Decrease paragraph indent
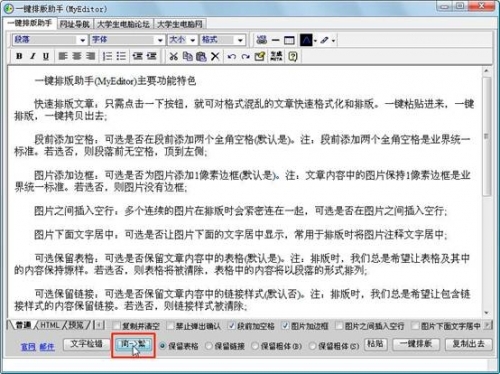The image size is (500, 374). point(137,56)
